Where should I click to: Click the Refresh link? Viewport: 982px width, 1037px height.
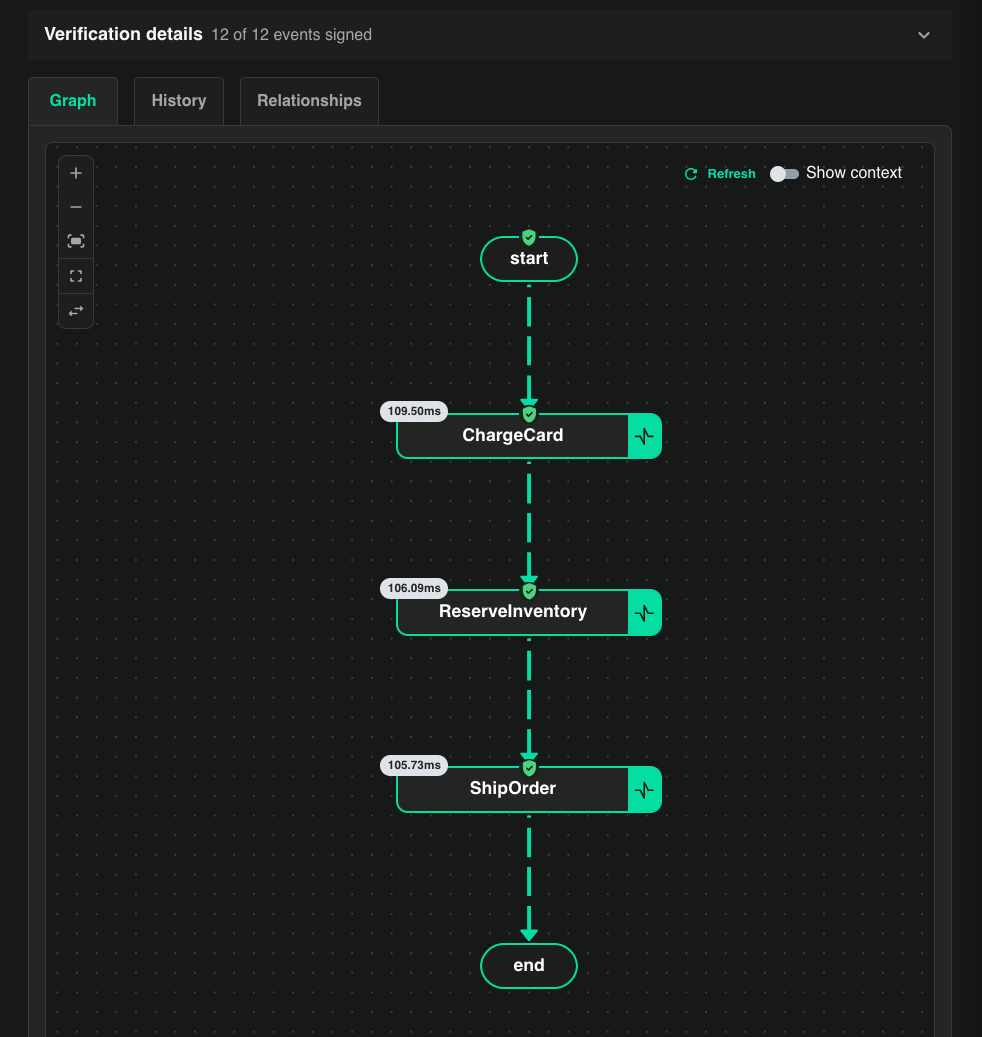731,174
